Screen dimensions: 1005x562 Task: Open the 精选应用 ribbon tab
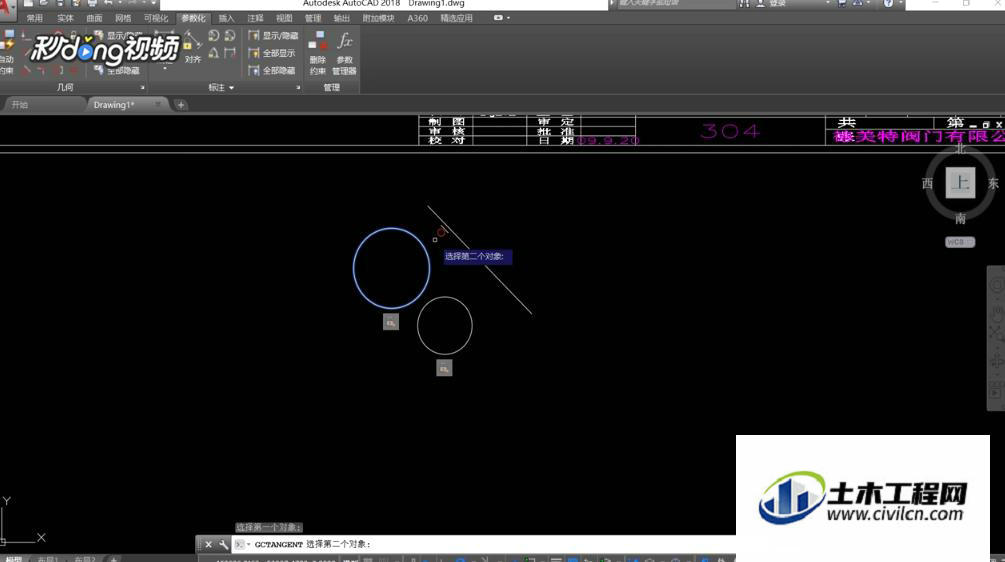click(456, 18)
